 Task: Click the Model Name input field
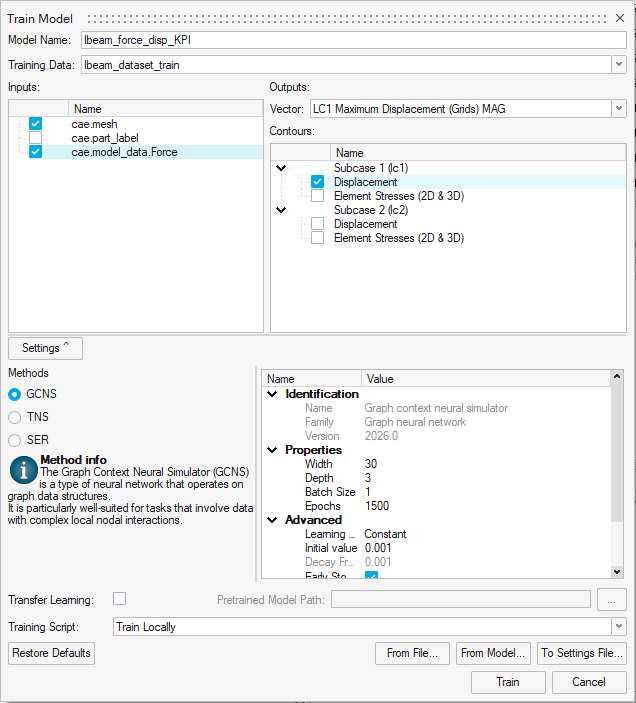point(354,40)
